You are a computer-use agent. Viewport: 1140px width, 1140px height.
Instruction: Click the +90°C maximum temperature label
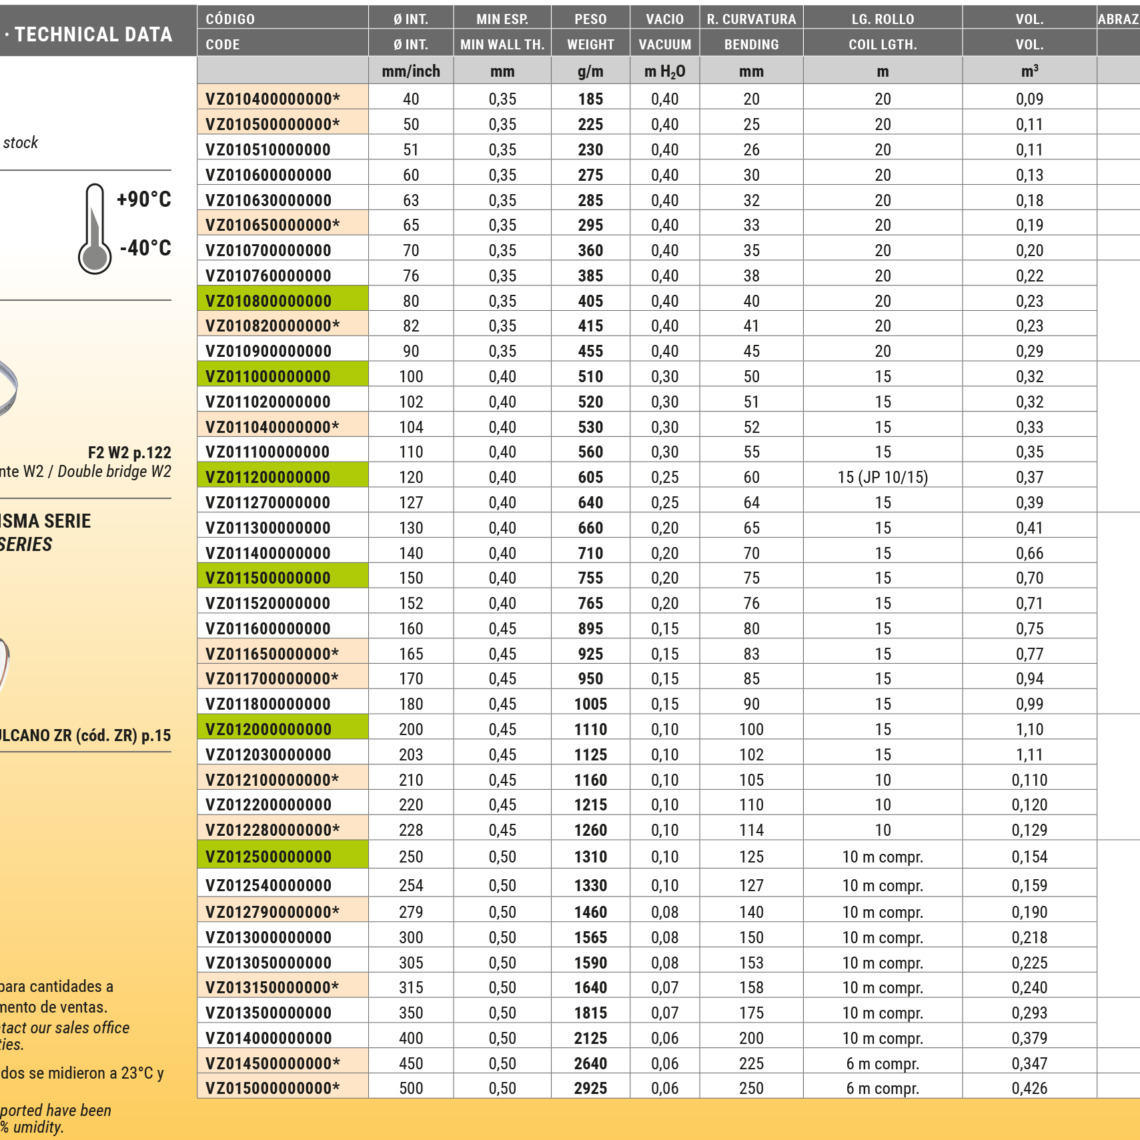pyautogui.click(x=144, y=199)
